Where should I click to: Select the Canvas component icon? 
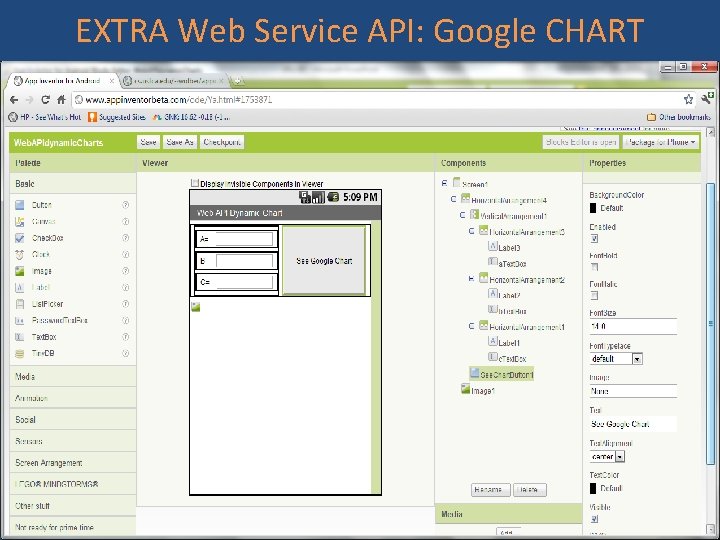[19, 222]
